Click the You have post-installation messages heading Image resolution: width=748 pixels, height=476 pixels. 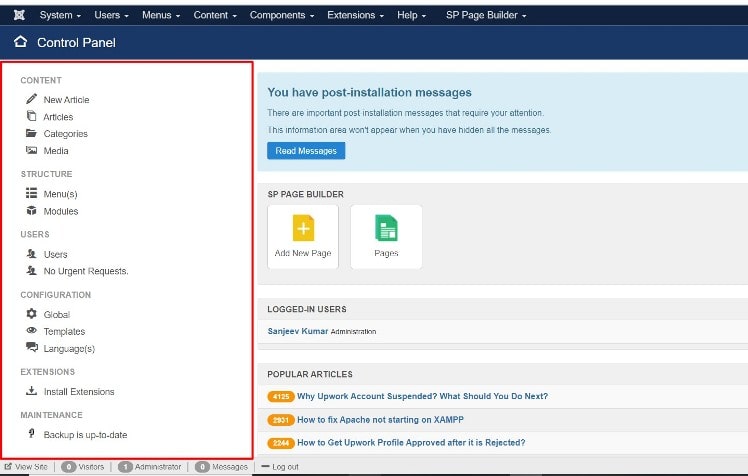(369, 92)
